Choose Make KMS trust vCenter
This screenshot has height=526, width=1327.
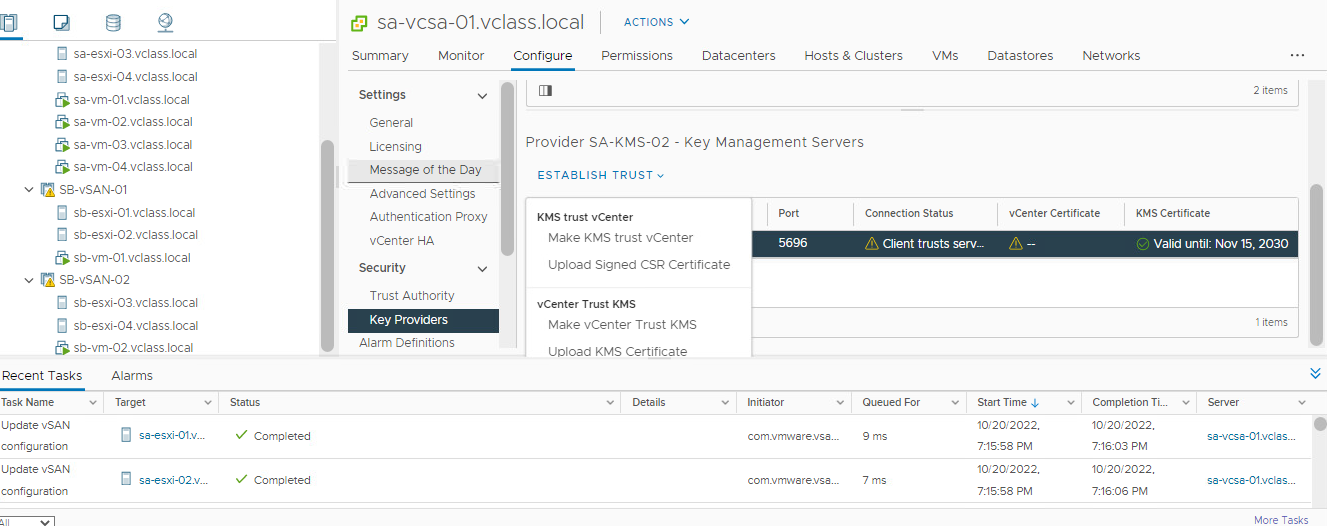tap(620, 238)
